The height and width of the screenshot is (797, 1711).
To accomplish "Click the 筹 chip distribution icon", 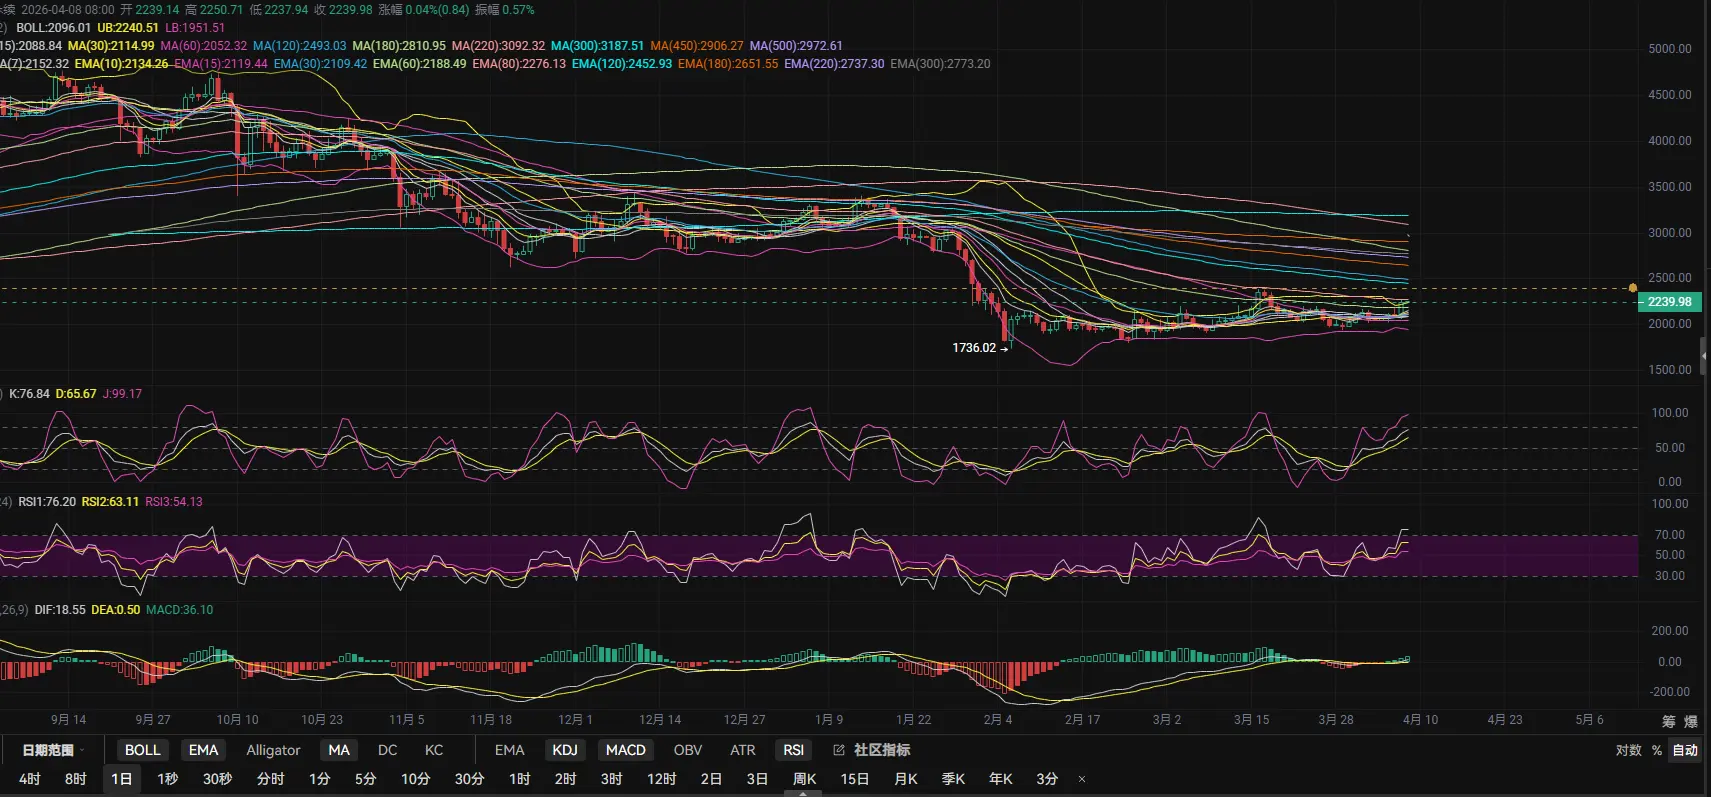I will [x=1668, y=721].
